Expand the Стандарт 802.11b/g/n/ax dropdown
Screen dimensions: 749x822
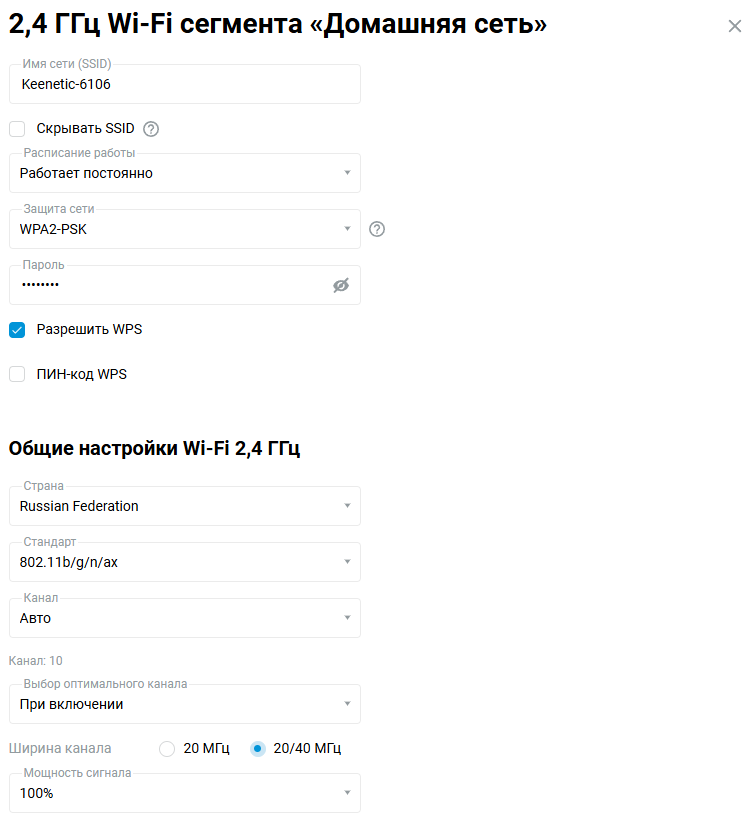[x=185, y=562]
